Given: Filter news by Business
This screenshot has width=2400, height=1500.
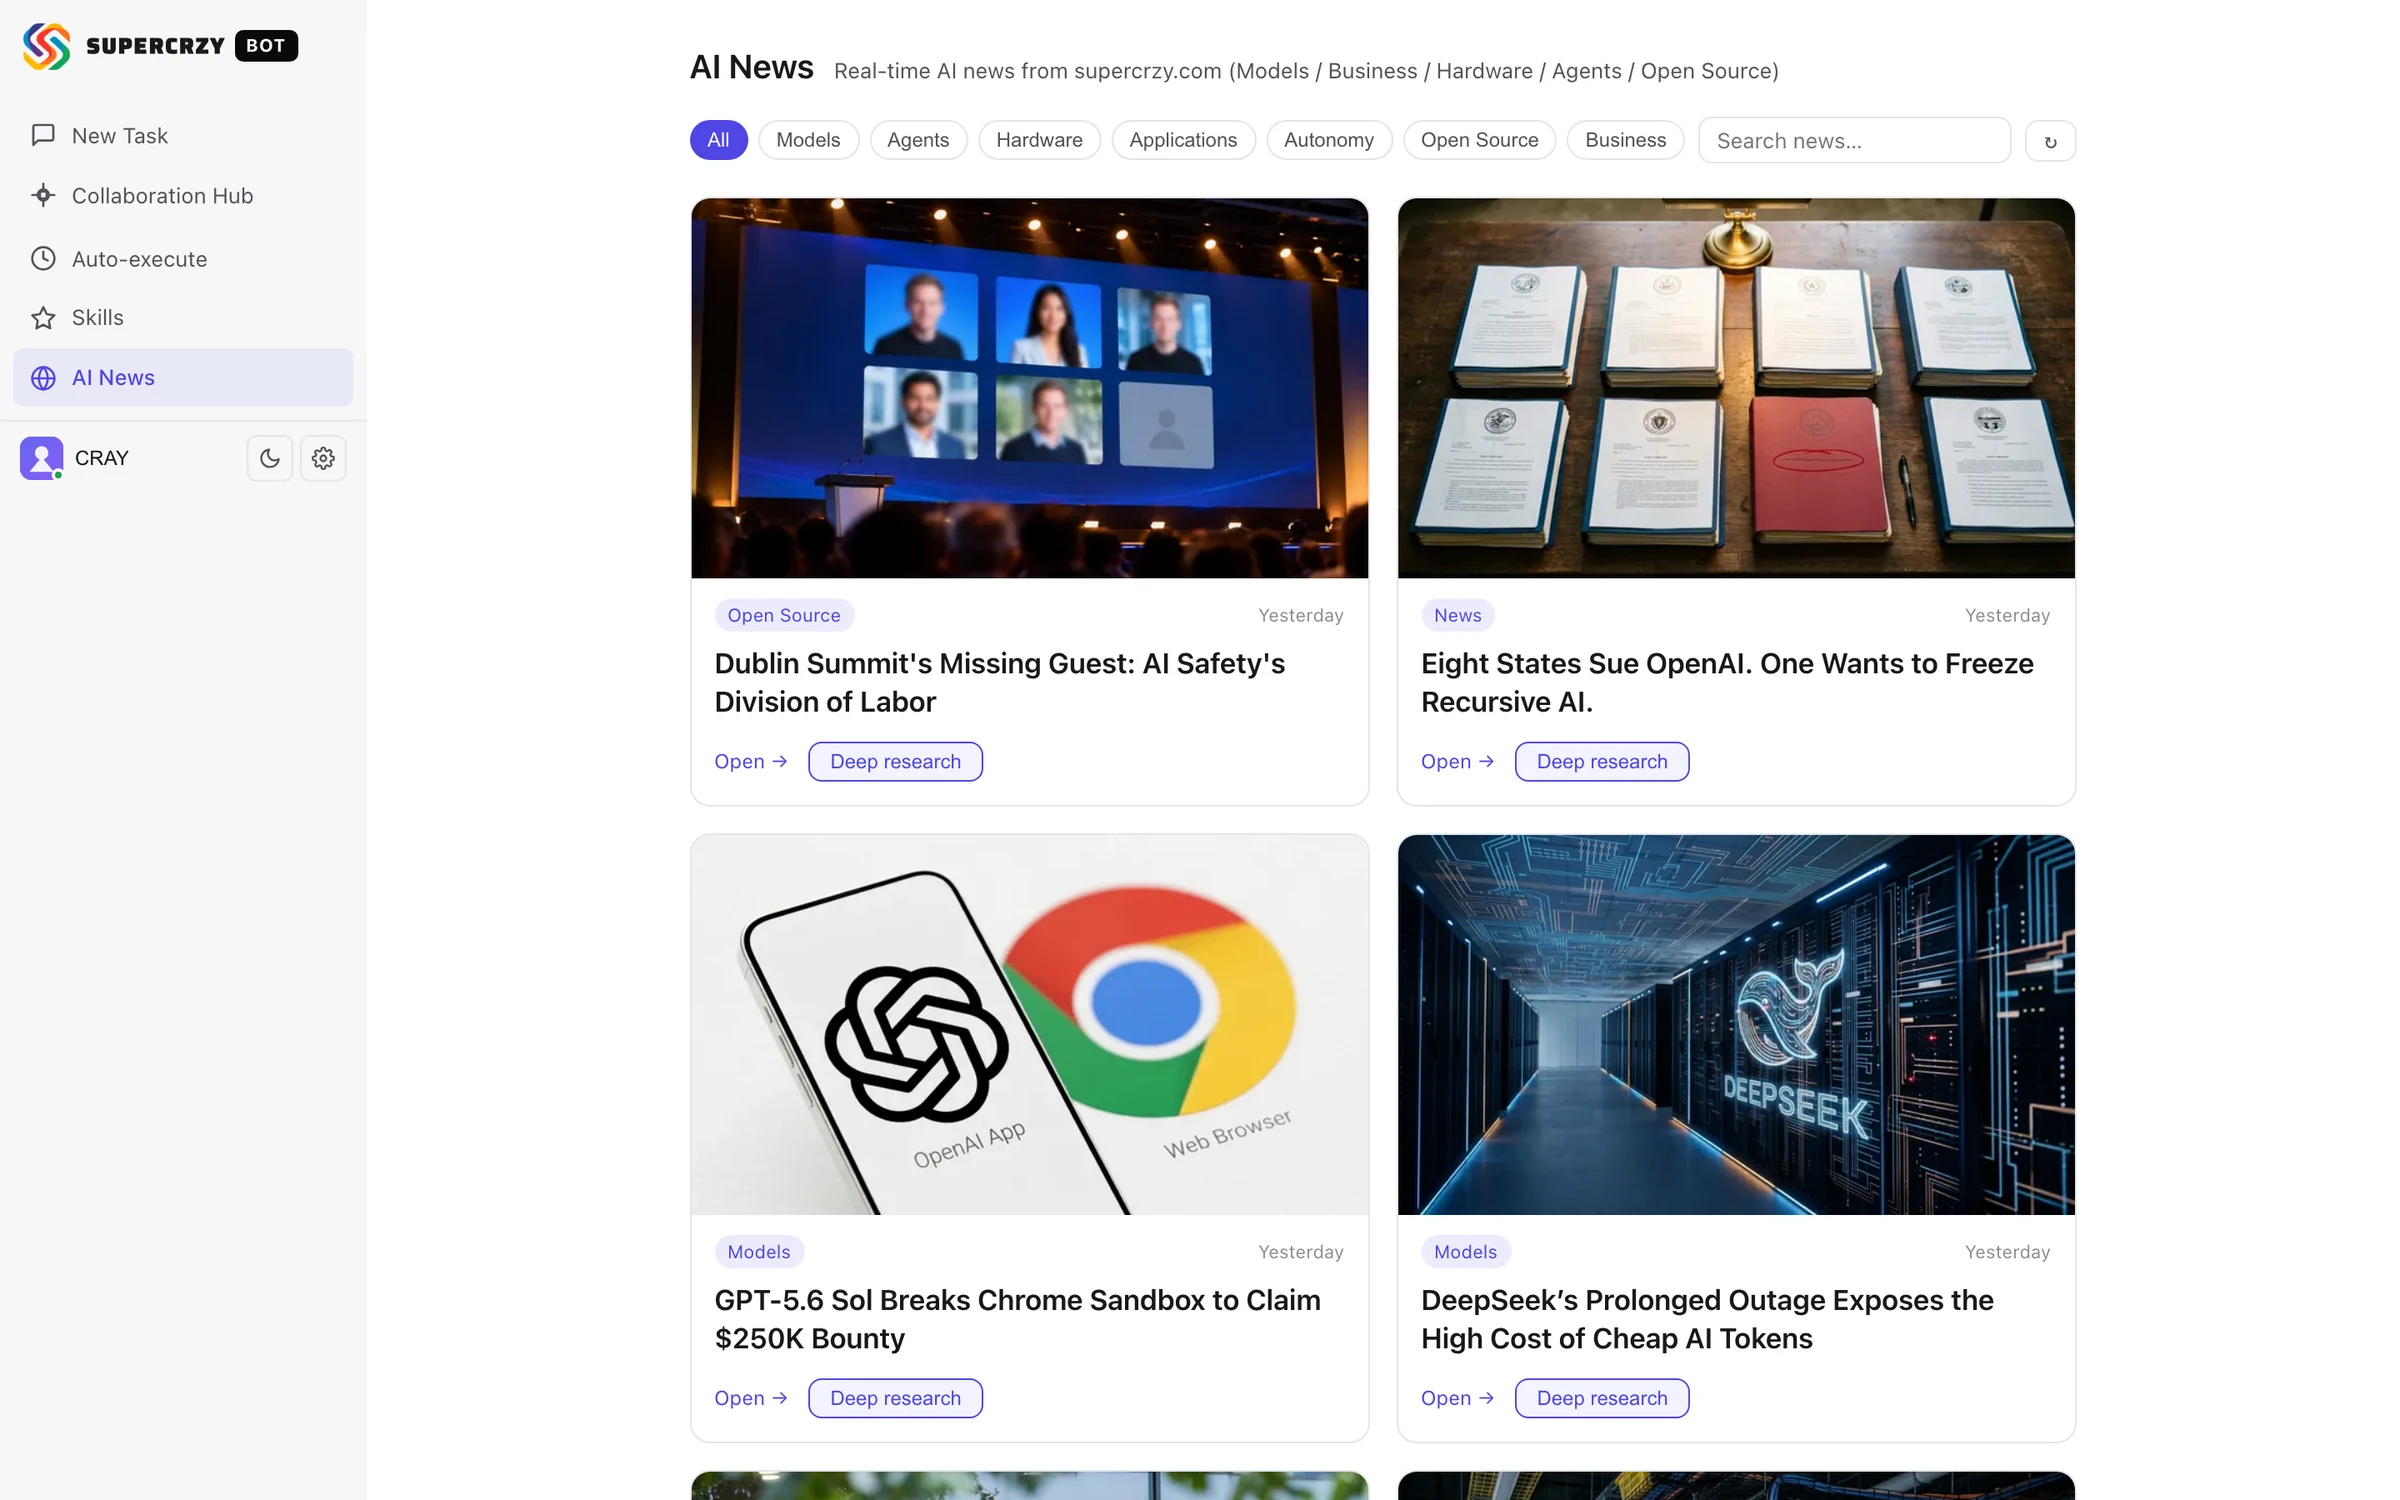Looking at the screenshot, I should click(x=1625, y=140).
